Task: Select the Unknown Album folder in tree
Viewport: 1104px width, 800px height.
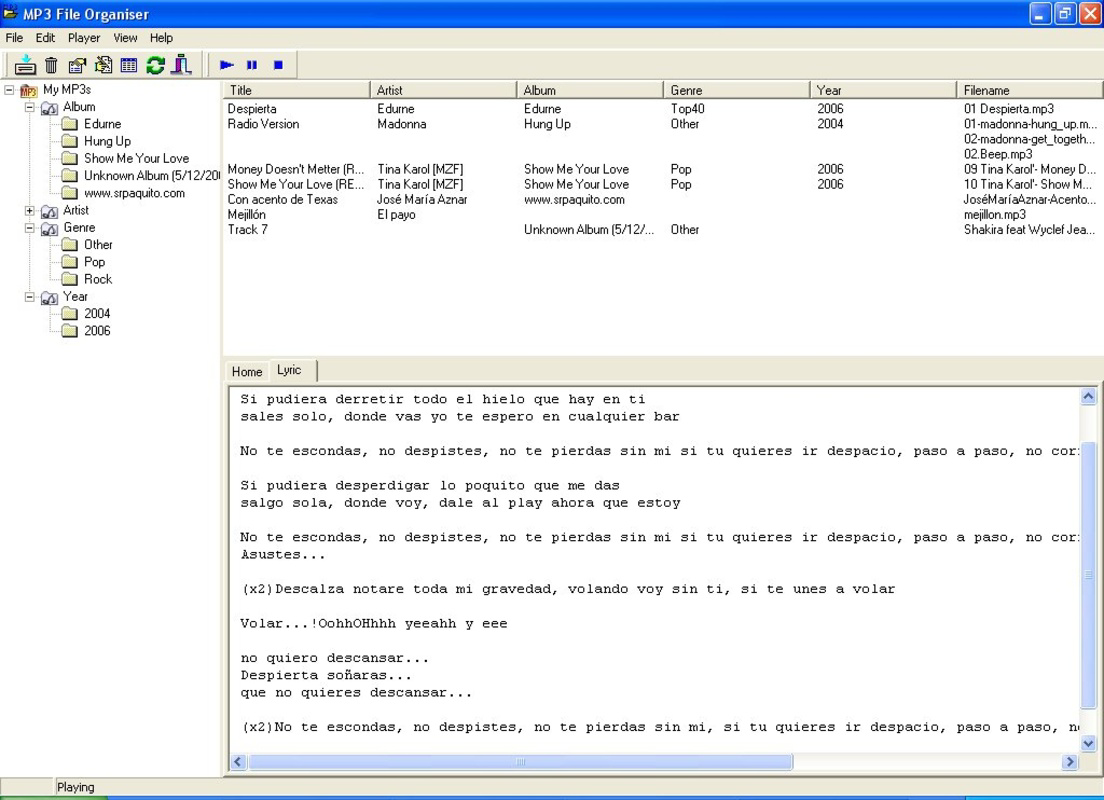Action: coord(151,176)
